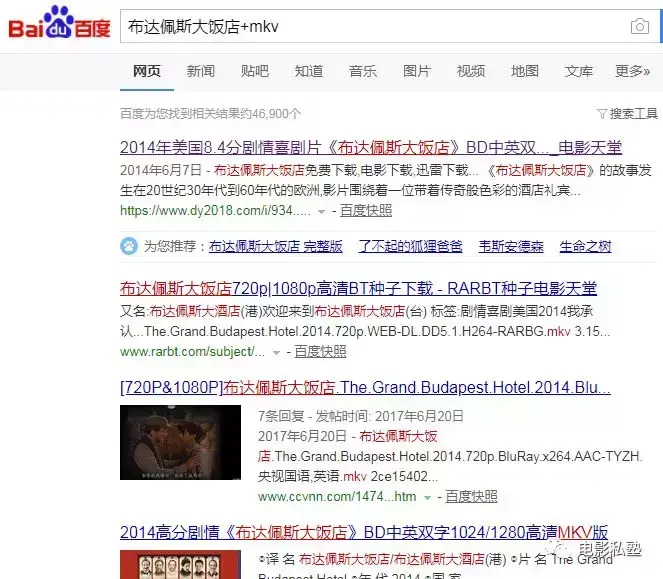The image size is (663, 579).
Task: Open the [720P&1080P] Grand Budapest Hotel result
Action: (365, 387)
